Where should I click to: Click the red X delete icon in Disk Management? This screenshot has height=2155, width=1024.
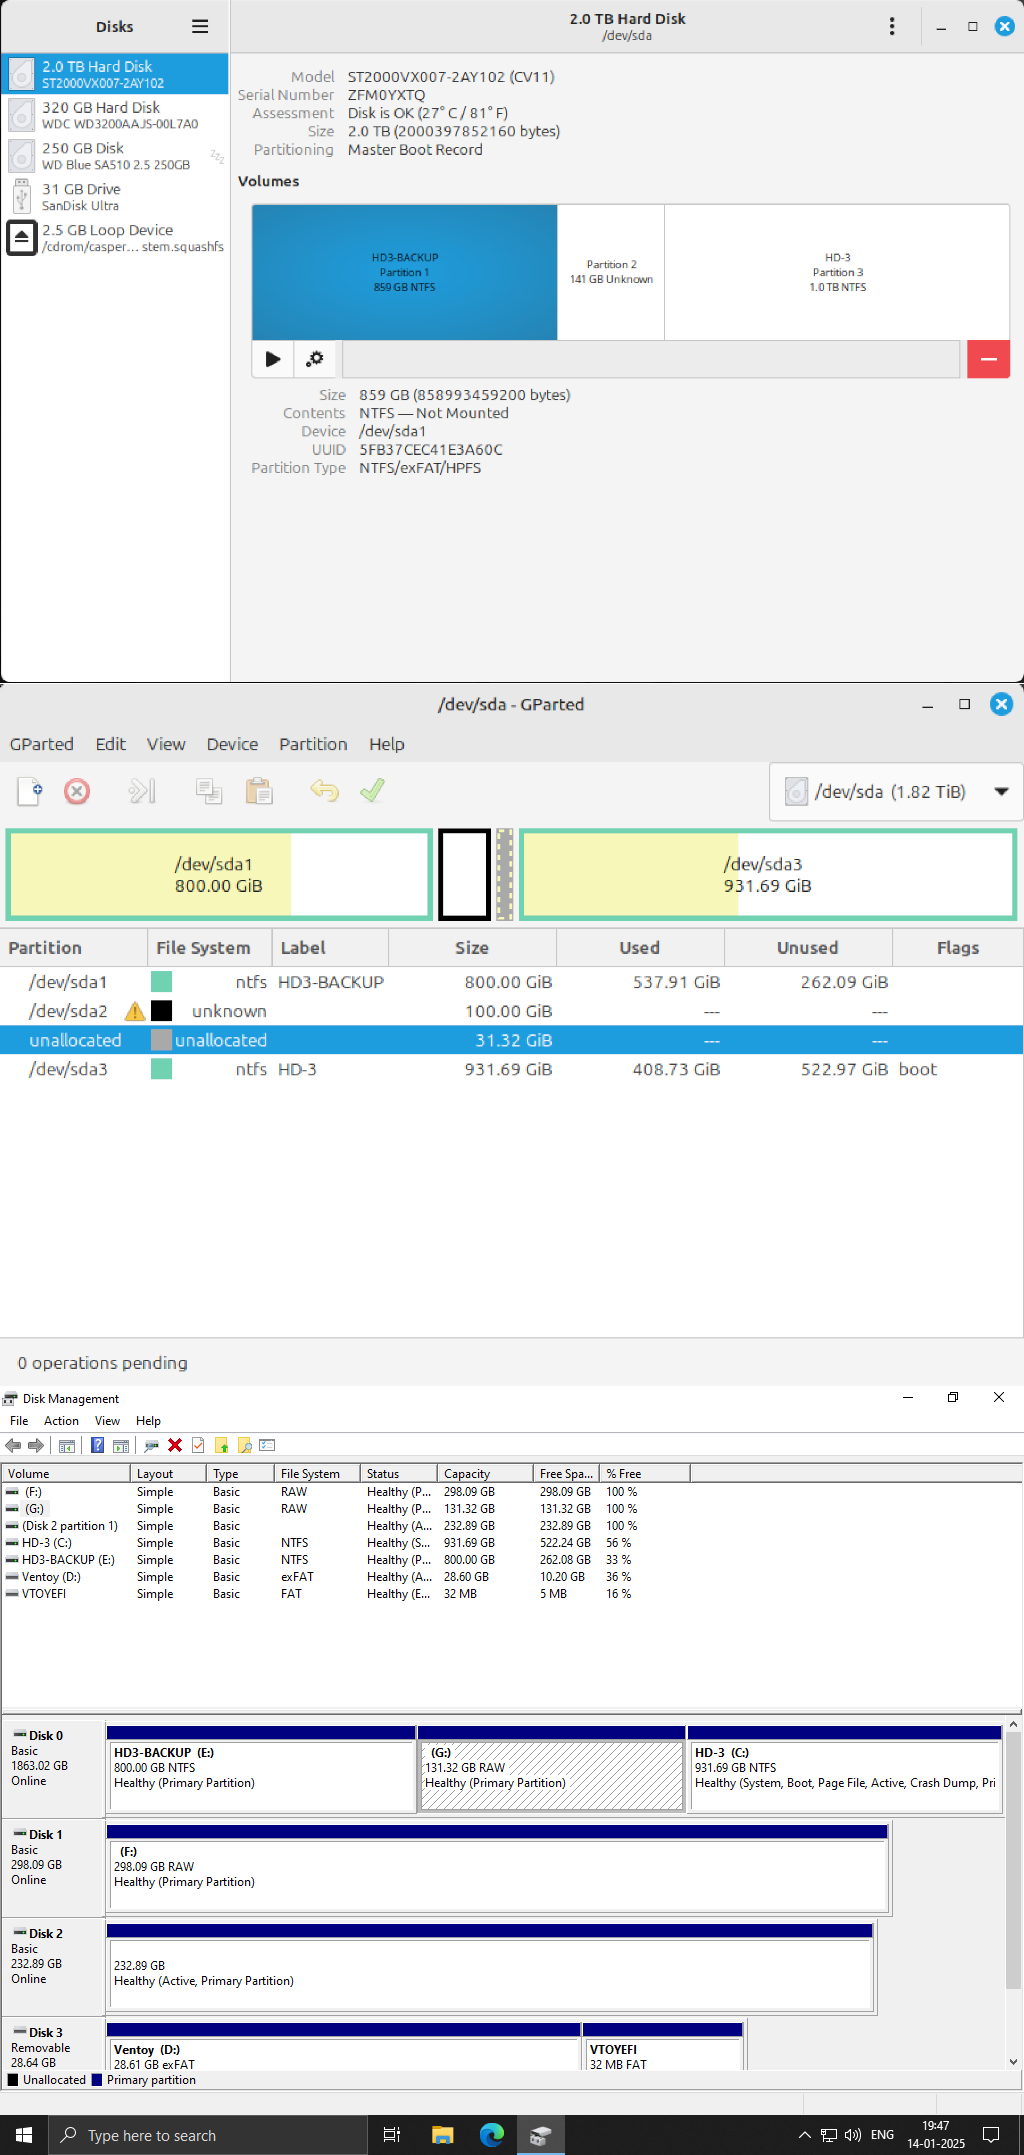(x=175, y=1445)
